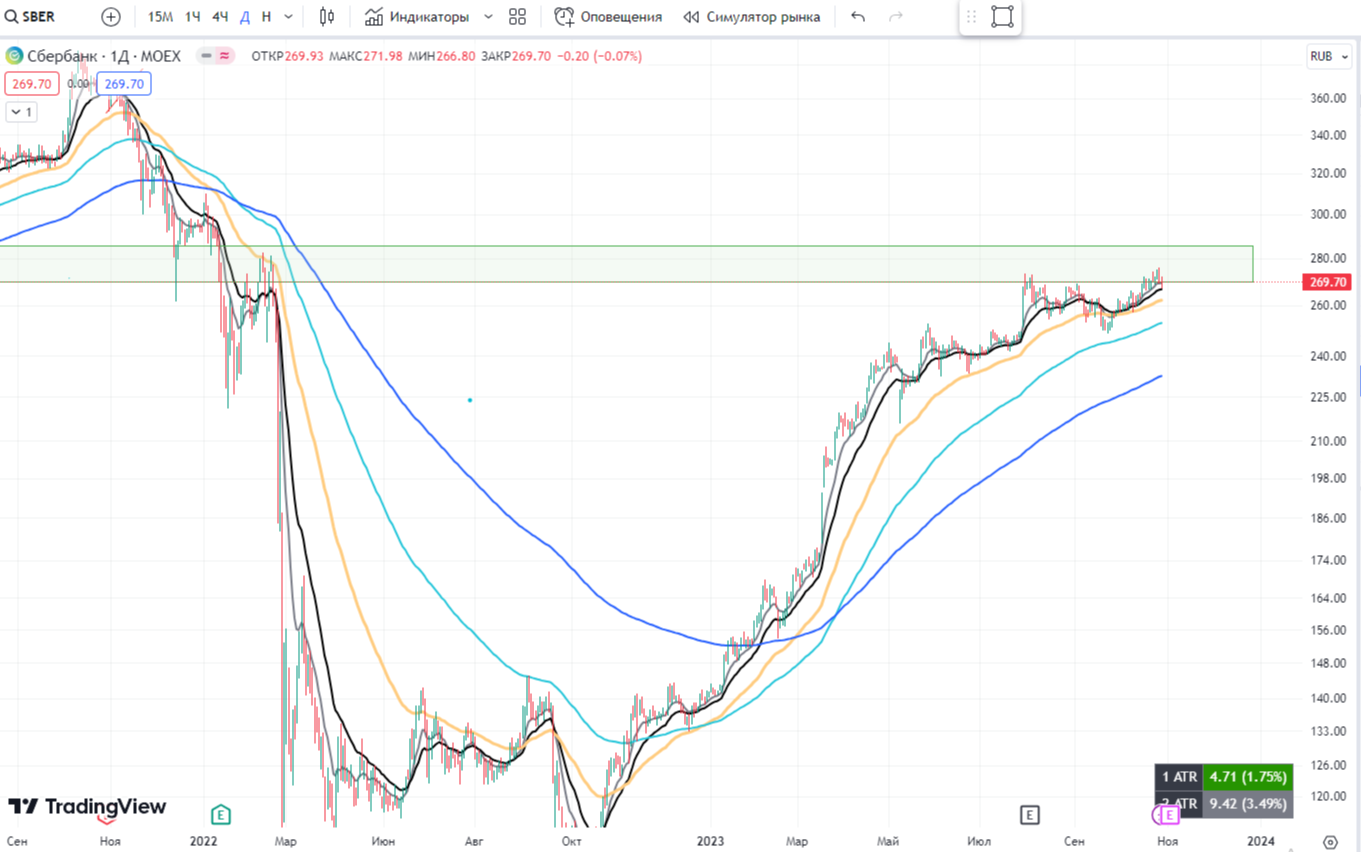
Task: Click the Авг label on the time axis
Action: [473, 842]
